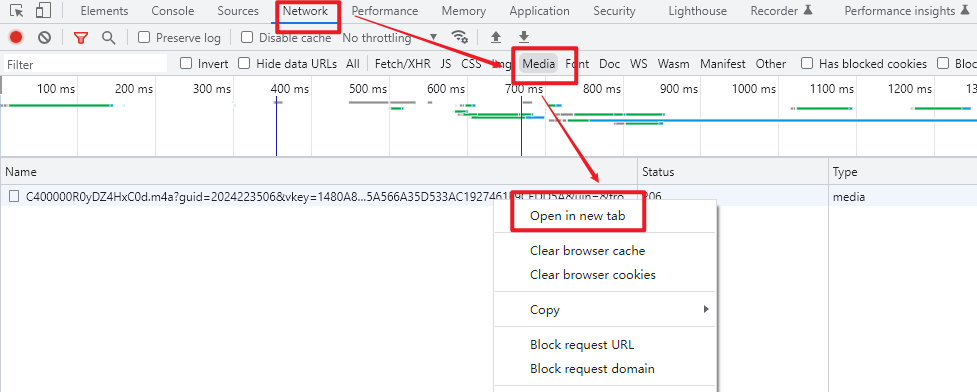The image size is (977, 392).
Task: Open the Lighthouse tab
Action: point(697,11)
